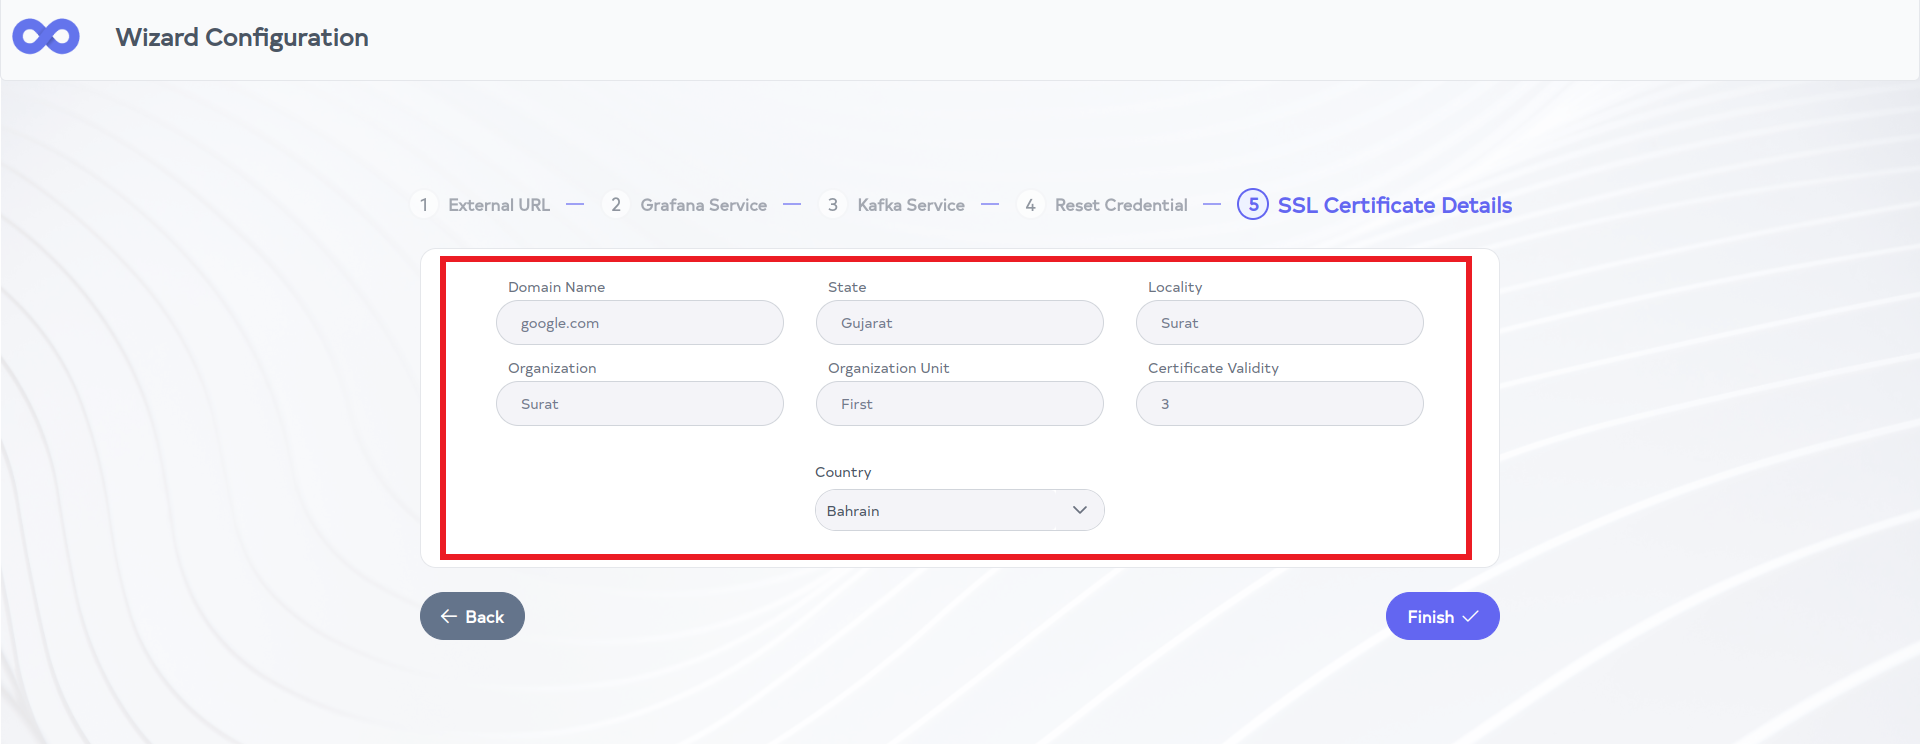
Task: Jump to Reset Credential step
Action: (1120, 205)
